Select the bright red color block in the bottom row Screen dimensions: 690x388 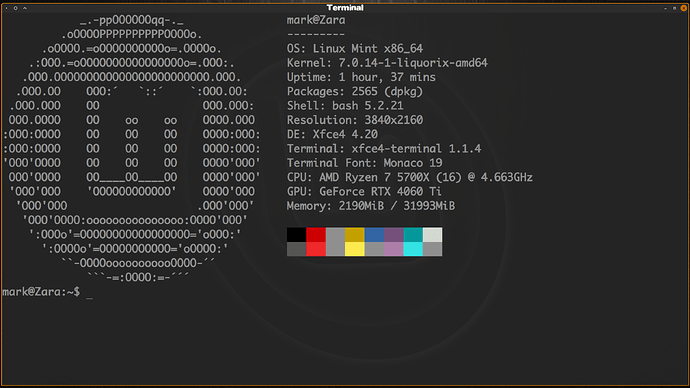pyautogui.click(x=316, y=249)
